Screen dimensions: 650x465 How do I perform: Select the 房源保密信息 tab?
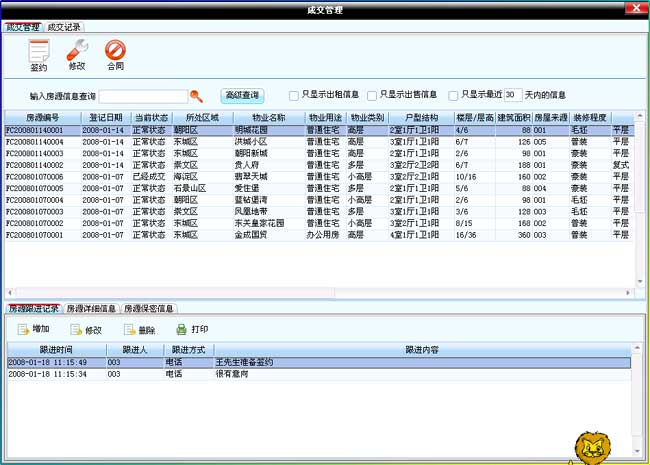[150, 309]
